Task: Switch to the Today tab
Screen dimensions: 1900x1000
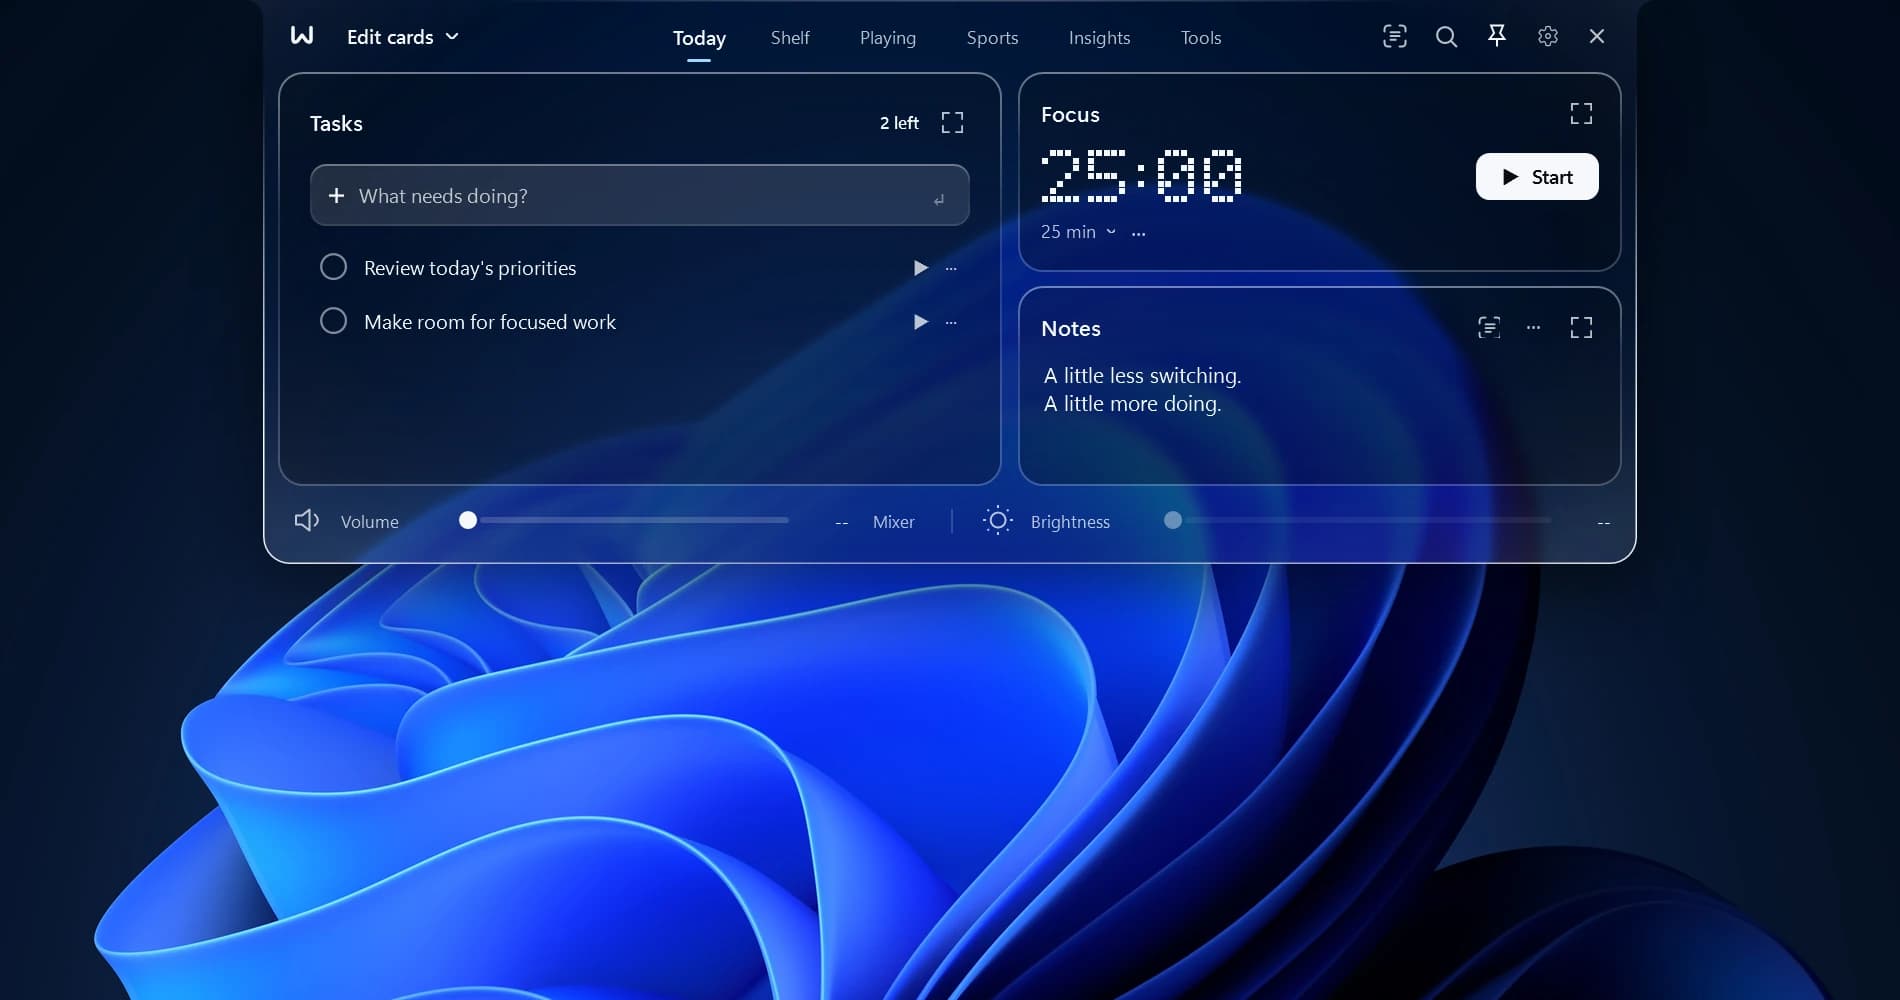Action: pos(699,38)
